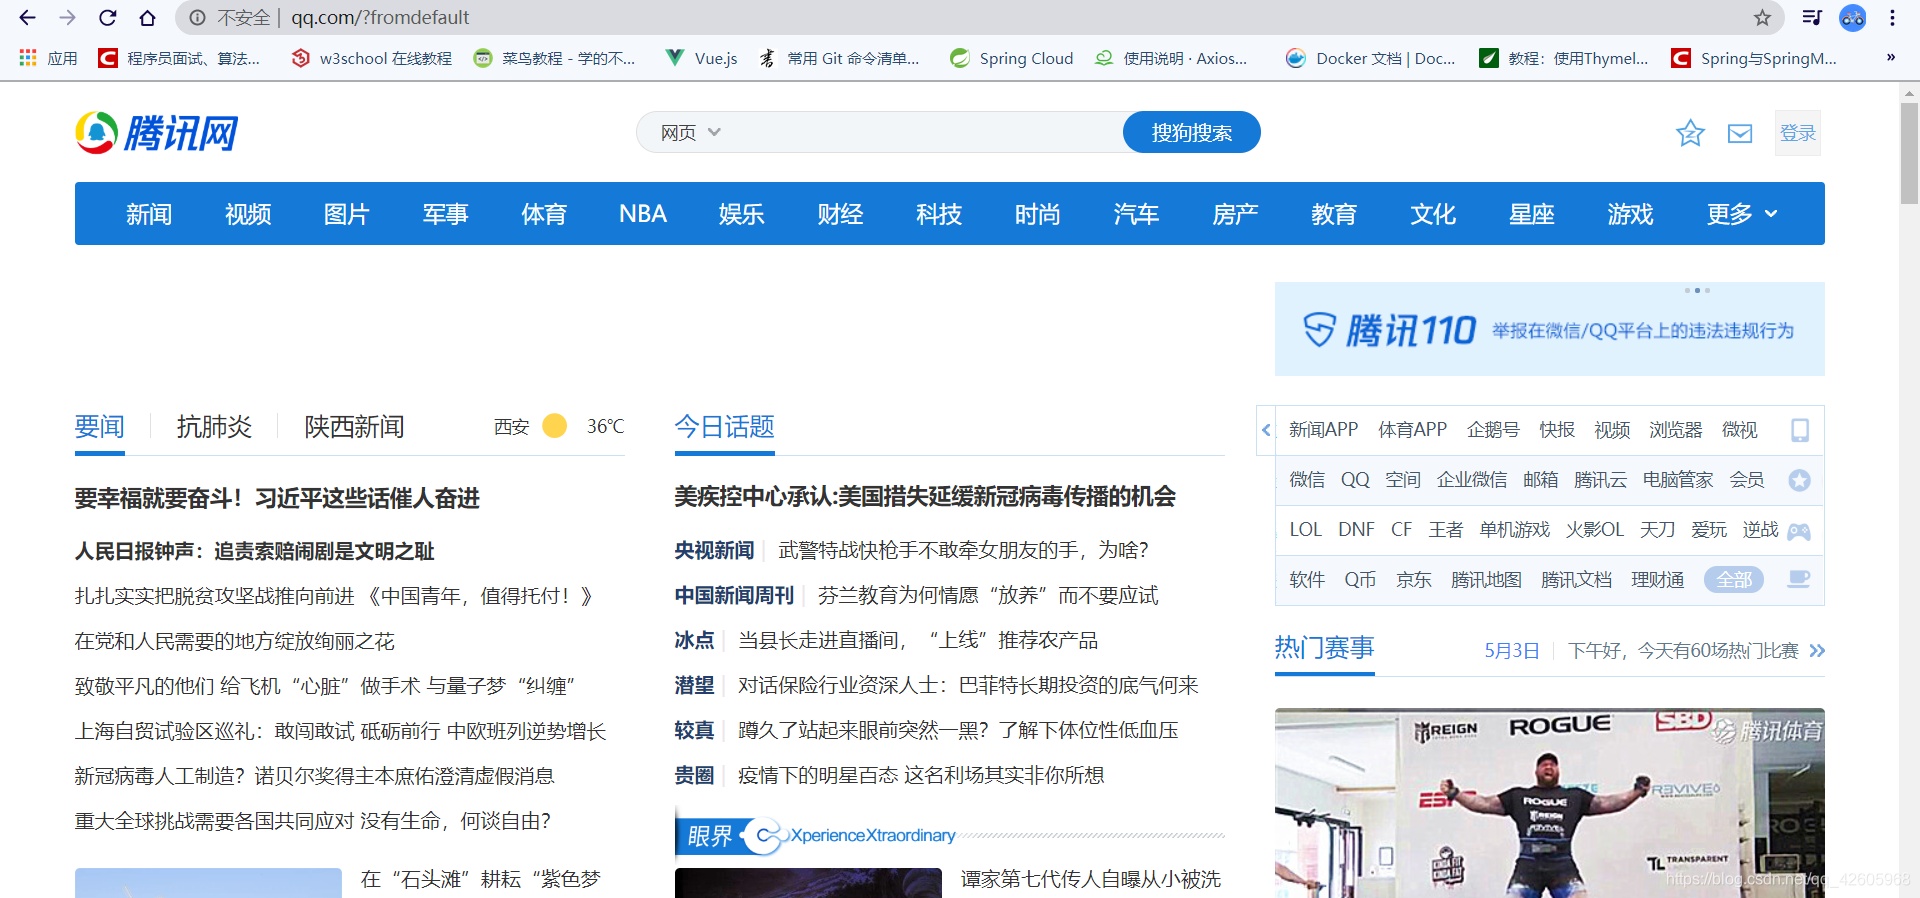Image resolution: width=1920 pixels, height=898 pixels.
Task: Switch to the 抗肺炎 tab
Action: 214,427
